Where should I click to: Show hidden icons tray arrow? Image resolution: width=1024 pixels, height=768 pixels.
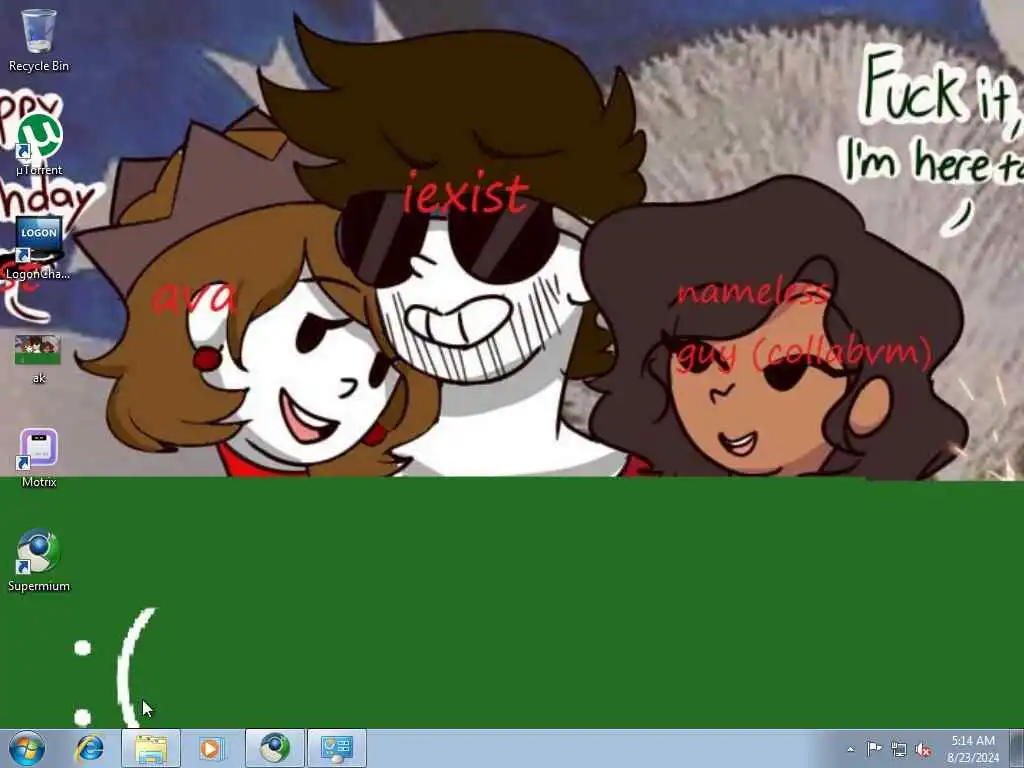pyautogui.click(x=850, y=750)
